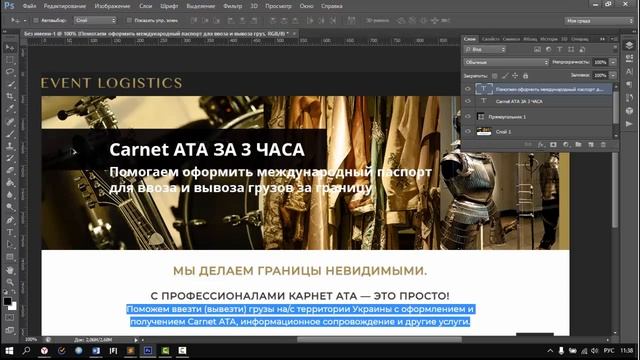The image size is (640, 360).
Task: Hide the Слой 1 layer
Action: tap(468, 131)
